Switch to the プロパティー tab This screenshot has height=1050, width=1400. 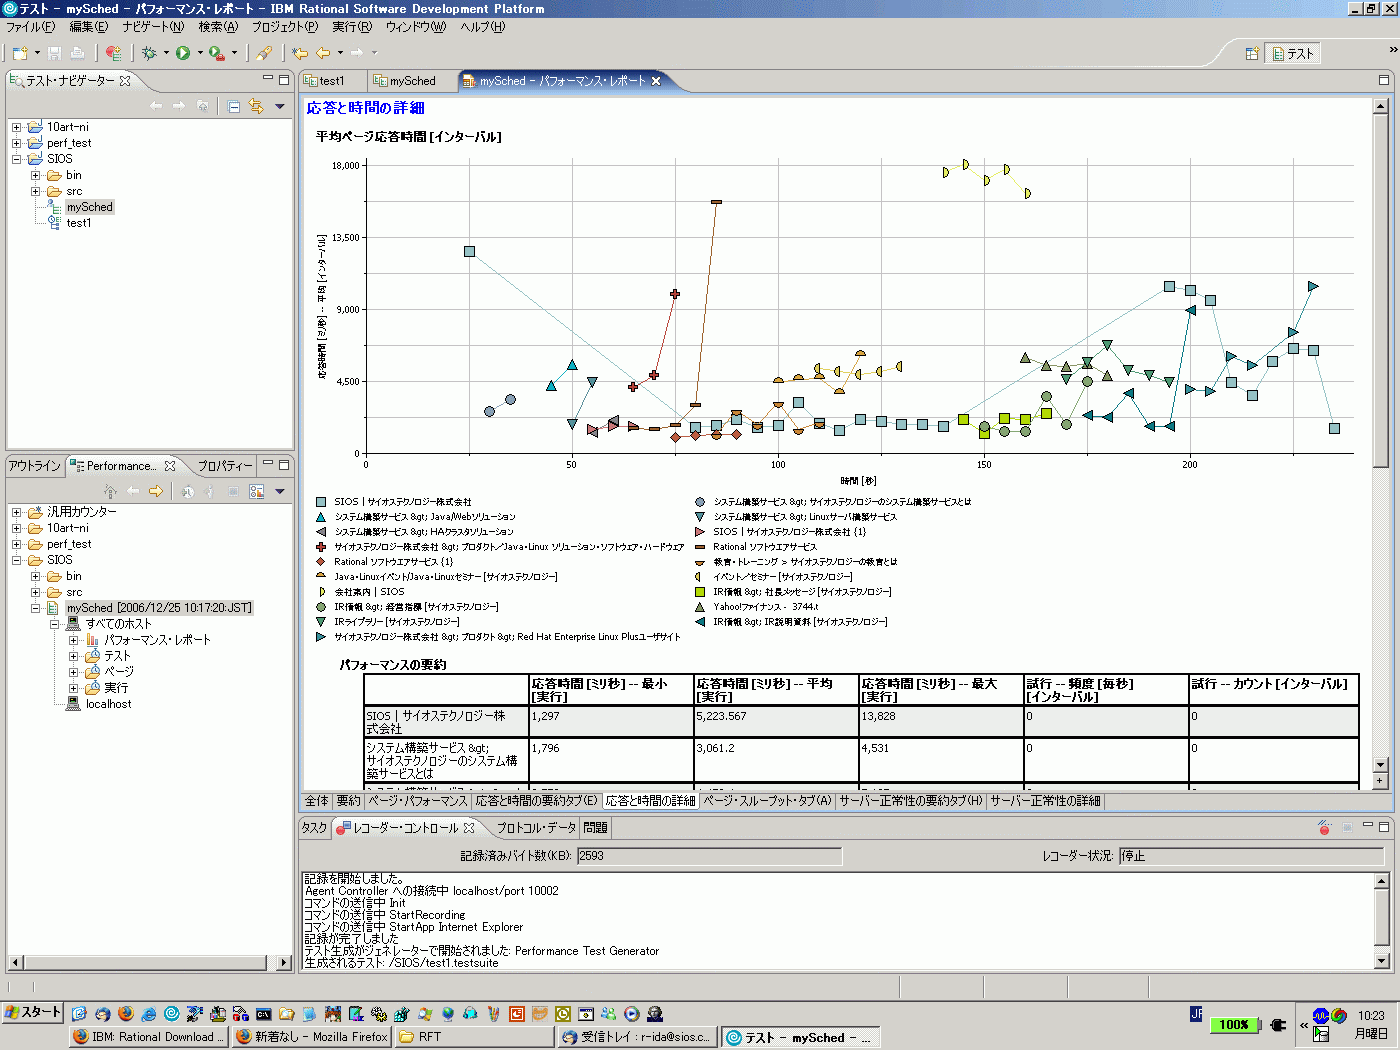pyautogui.click(x=225, y=466)
